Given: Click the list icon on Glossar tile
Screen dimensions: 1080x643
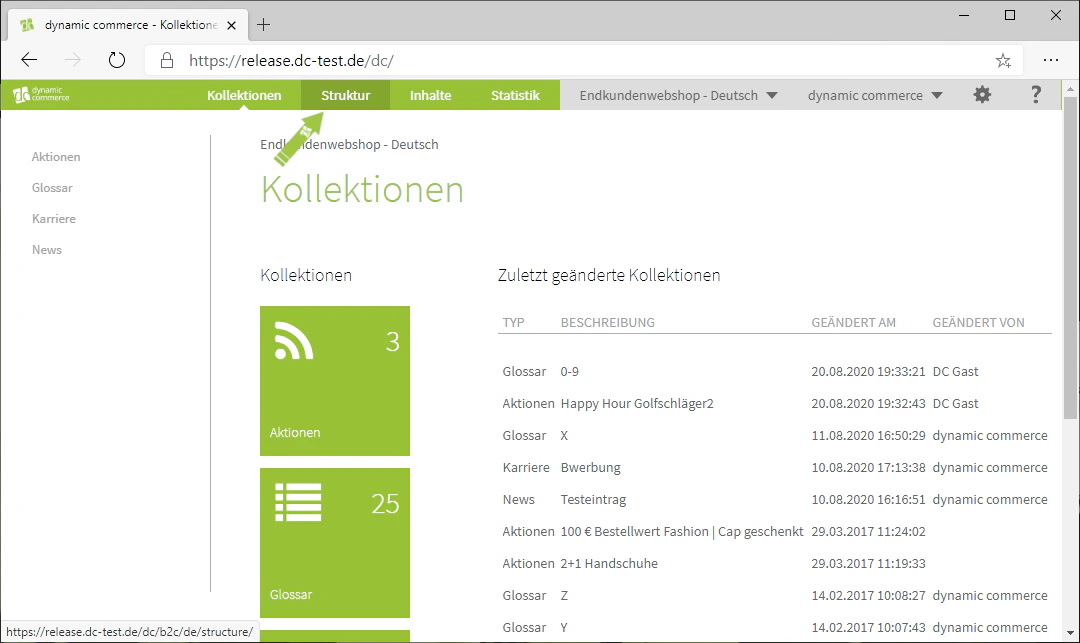Looking at the screenshot, I should [298, 502].
